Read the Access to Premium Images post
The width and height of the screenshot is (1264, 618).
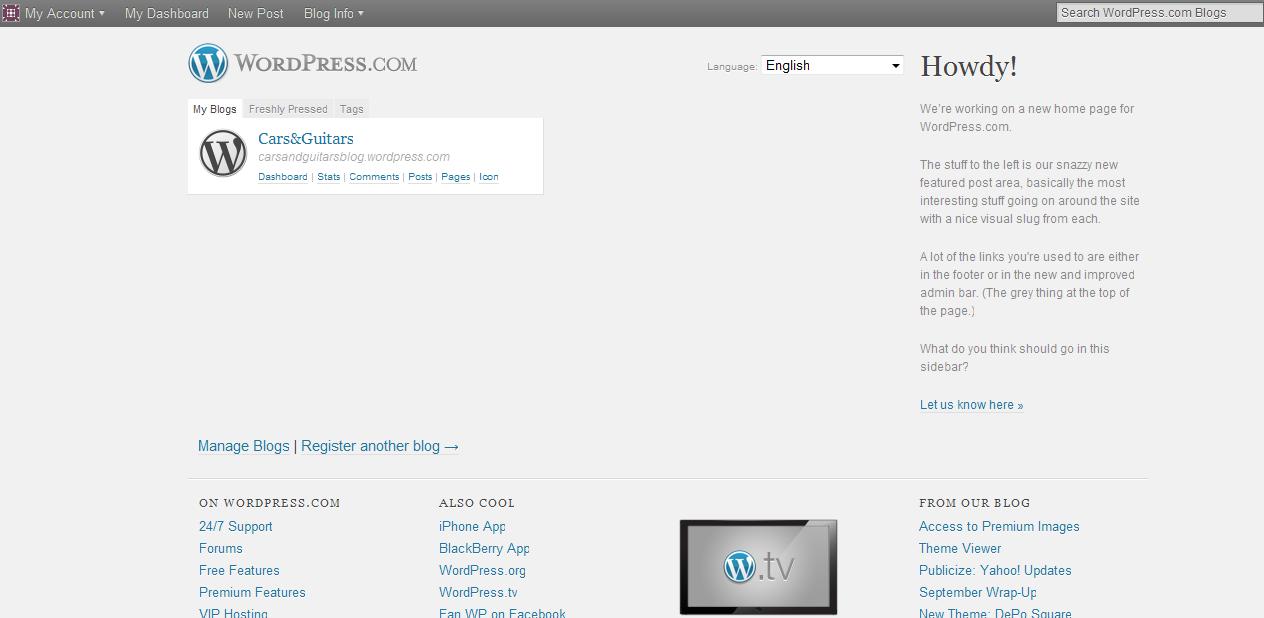(999, 526)
